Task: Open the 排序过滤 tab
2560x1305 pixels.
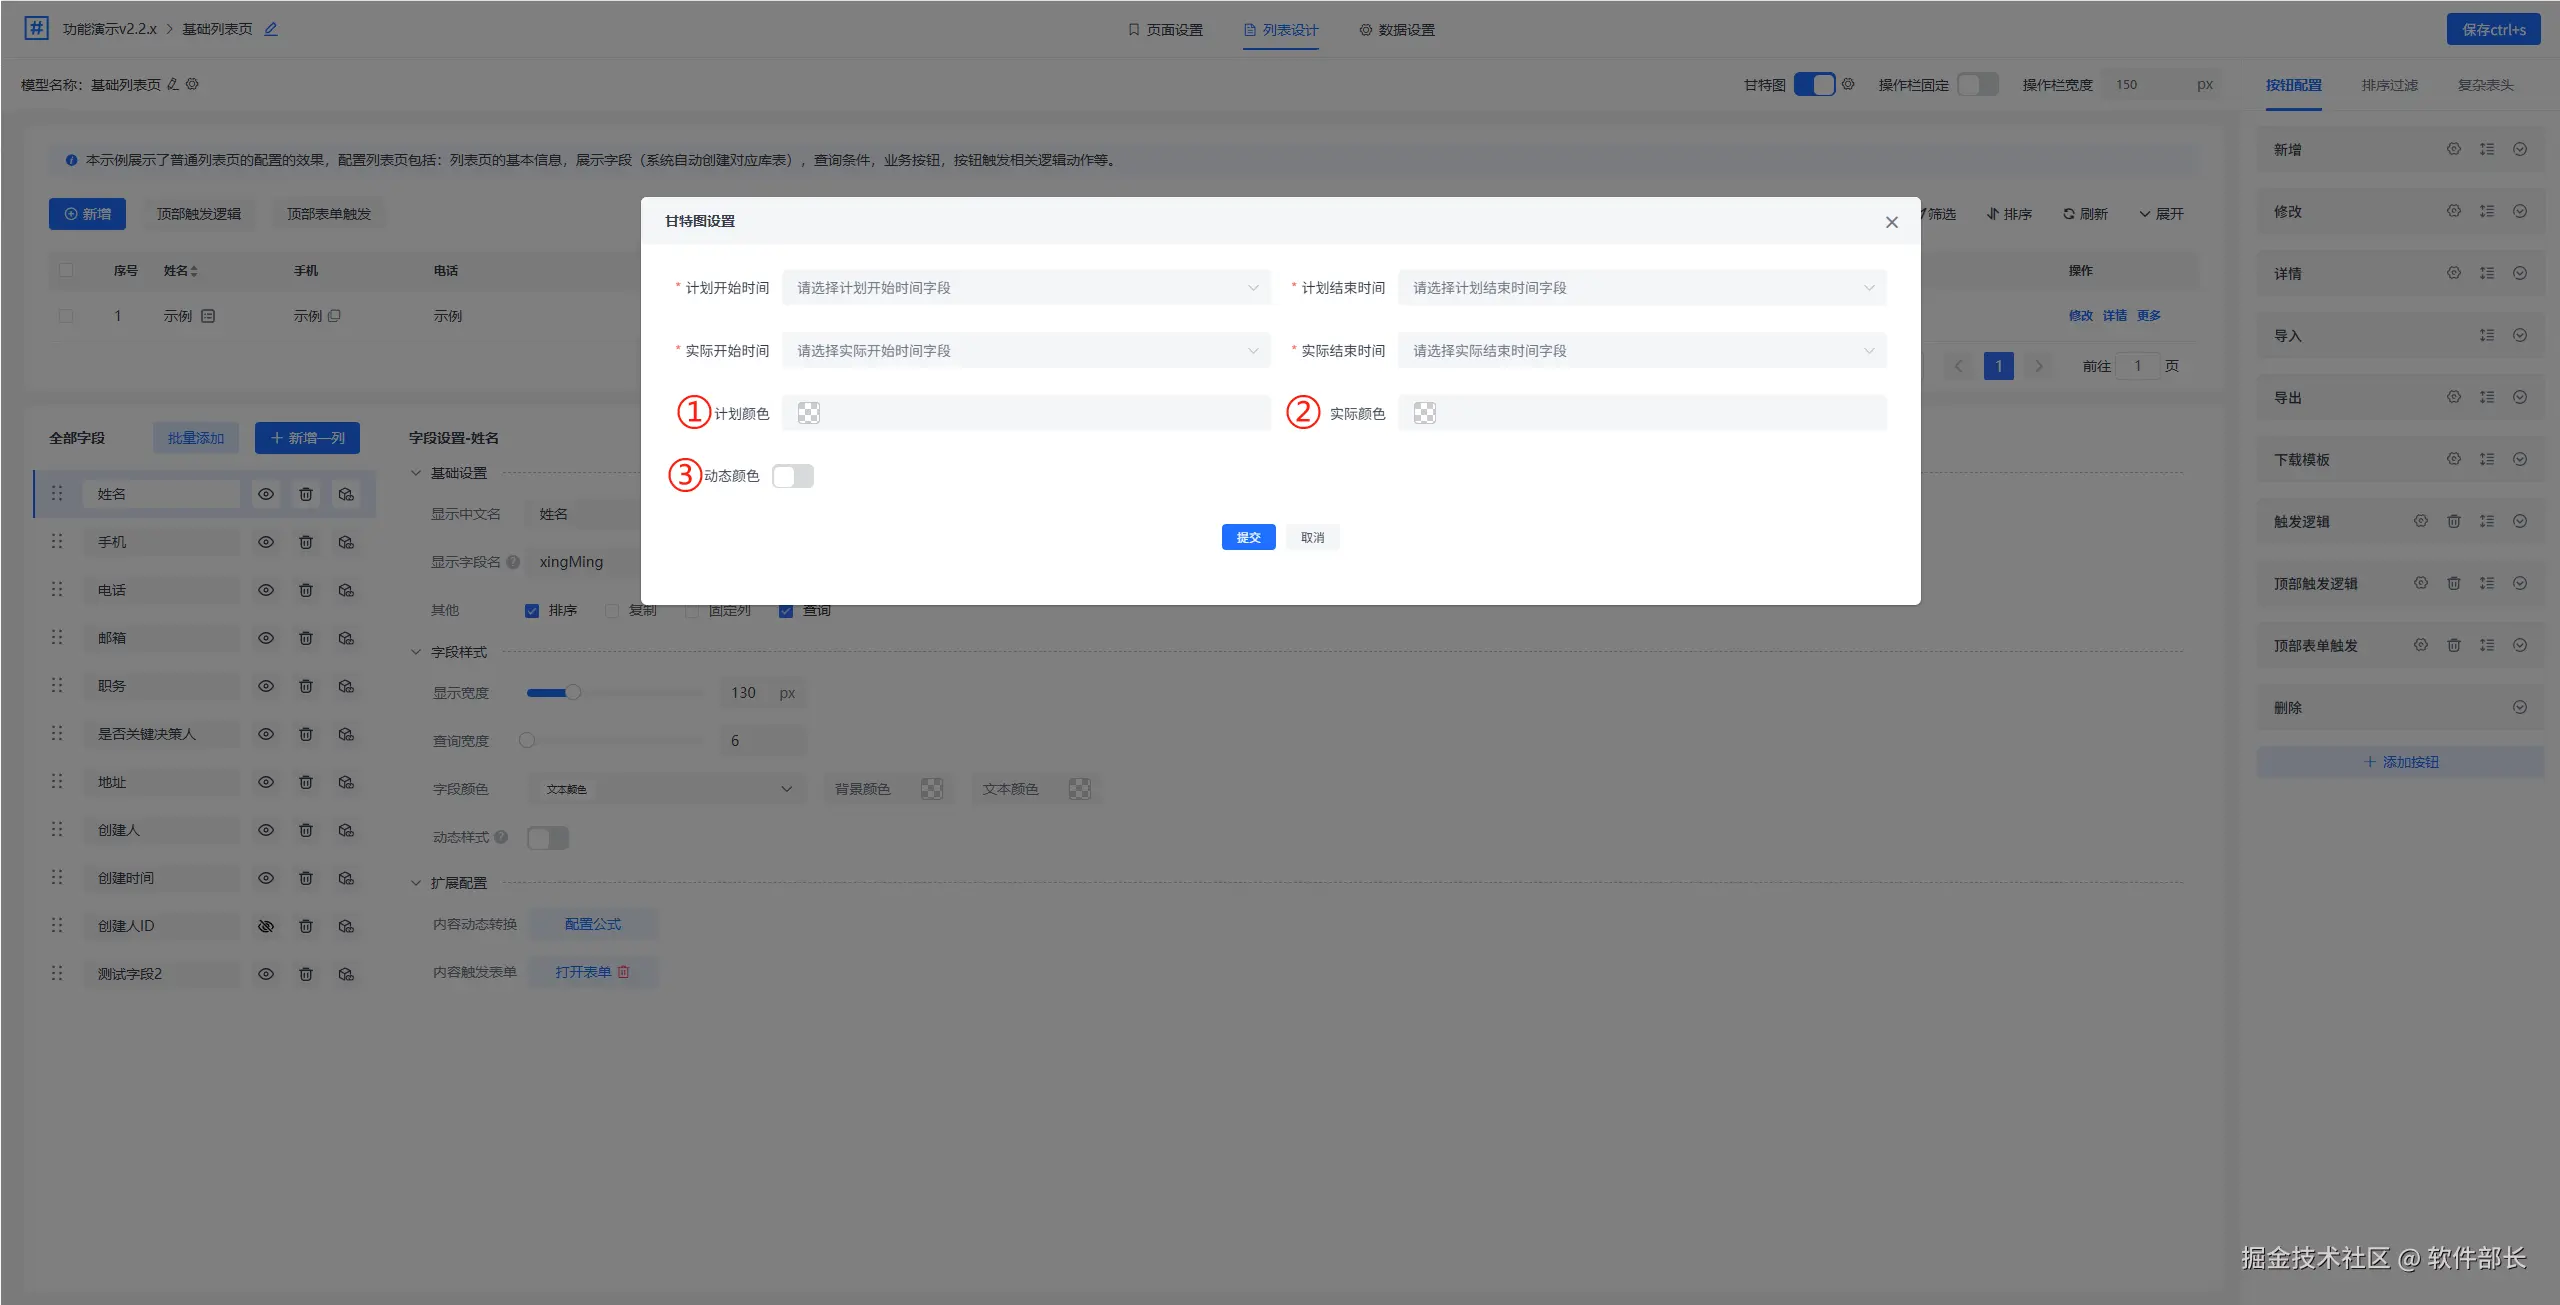Action: point(2389,85)
